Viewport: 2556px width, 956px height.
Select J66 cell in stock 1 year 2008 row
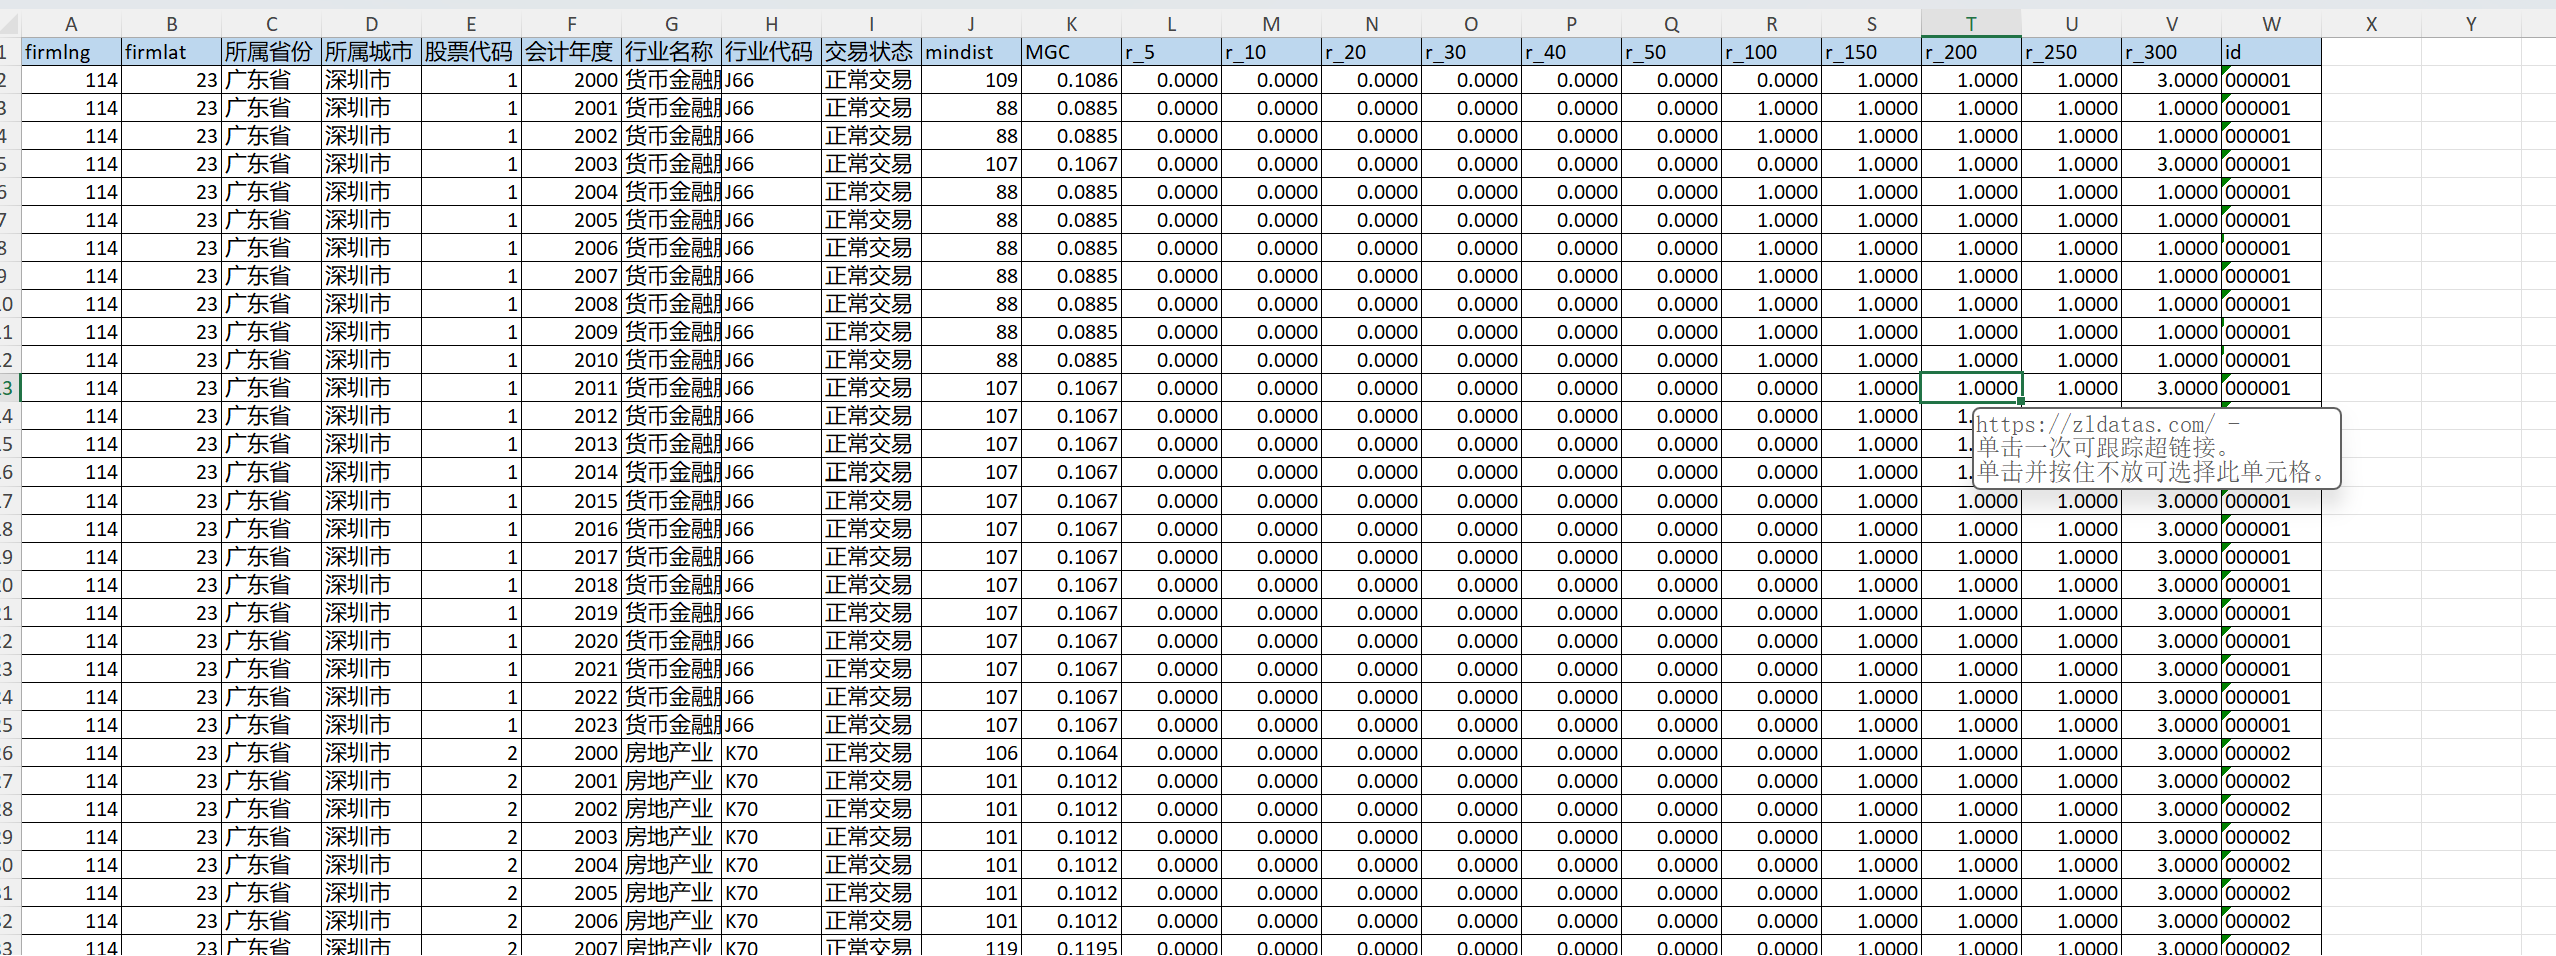tap(771, 304)
